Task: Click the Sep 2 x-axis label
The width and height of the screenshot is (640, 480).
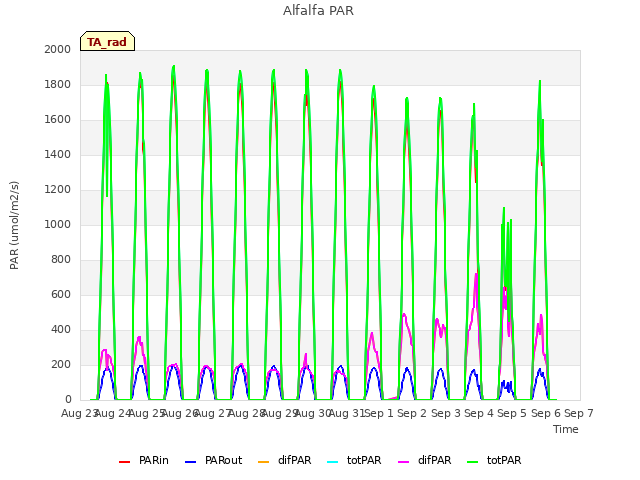Action: coord(412,413)
